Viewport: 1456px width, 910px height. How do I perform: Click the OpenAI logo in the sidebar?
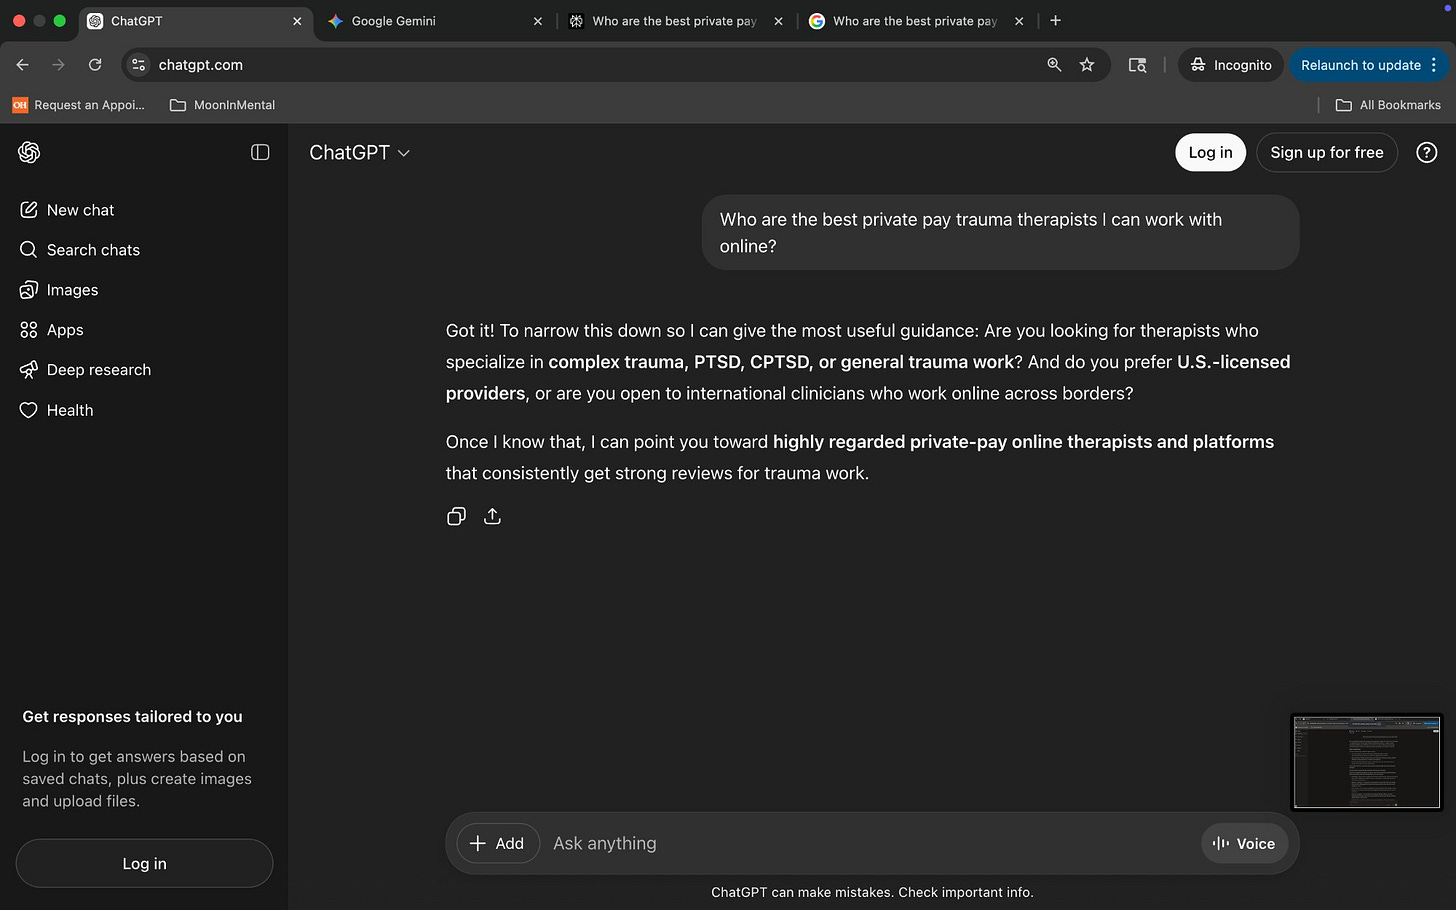[x=29, y=152]
